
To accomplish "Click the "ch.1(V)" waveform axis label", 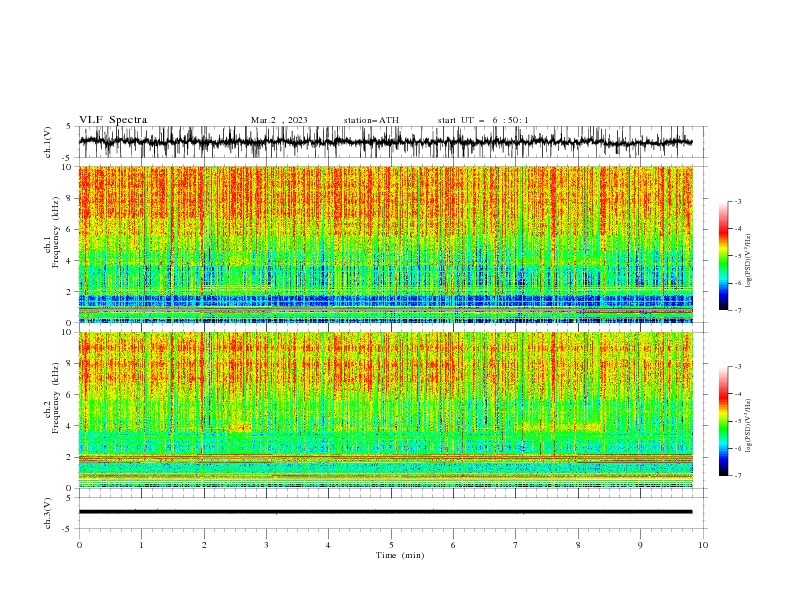I will pyautogui.click(x=48, y=142).
